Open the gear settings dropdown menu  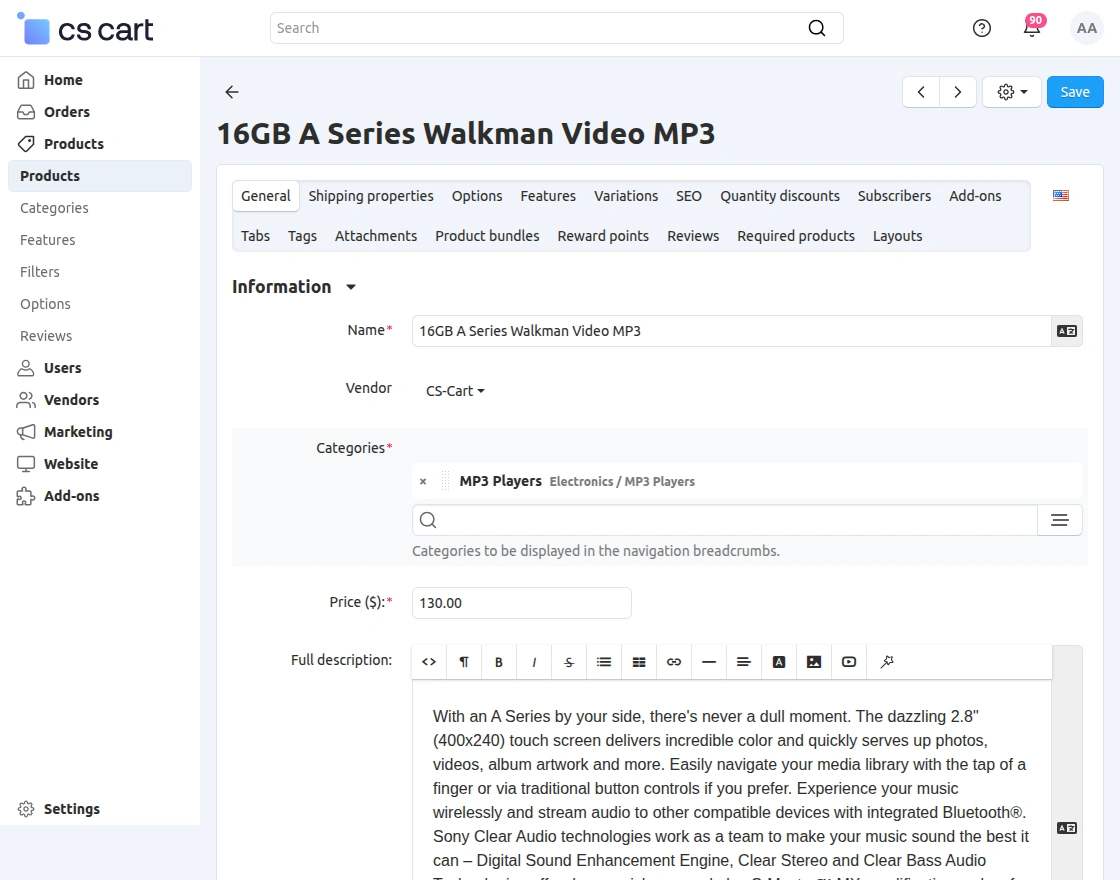pos(1012,92)
